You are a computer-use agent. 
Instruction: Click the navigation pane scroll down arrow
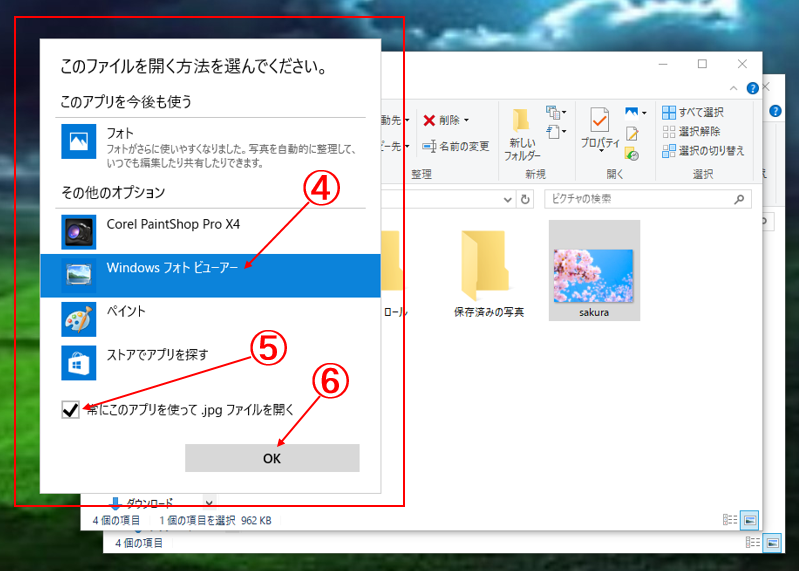pos(209,503)
